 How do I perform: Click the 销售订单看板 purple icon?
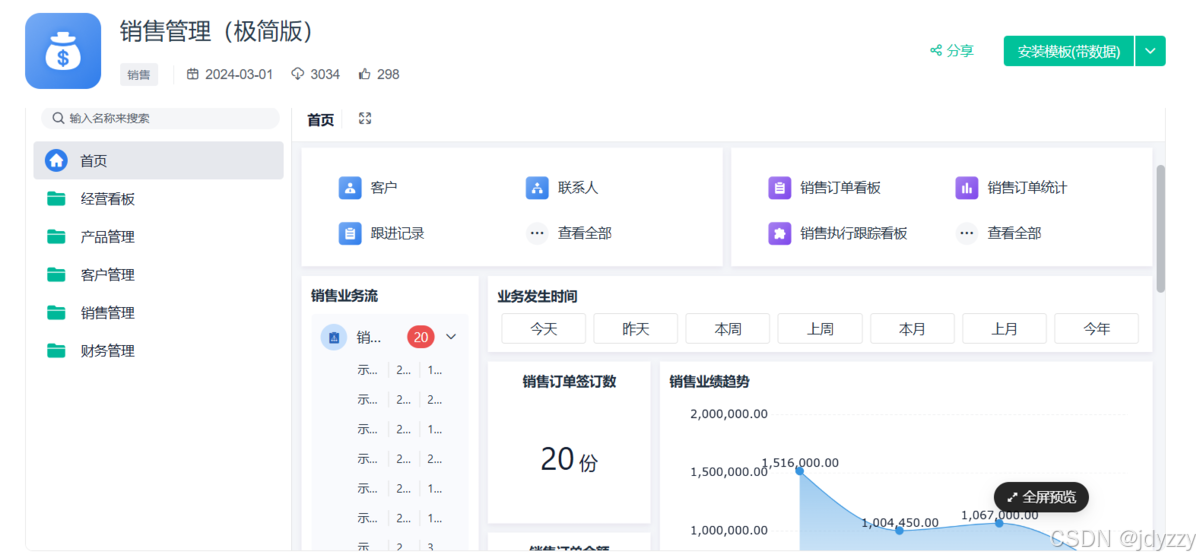[x=779, y=187]
